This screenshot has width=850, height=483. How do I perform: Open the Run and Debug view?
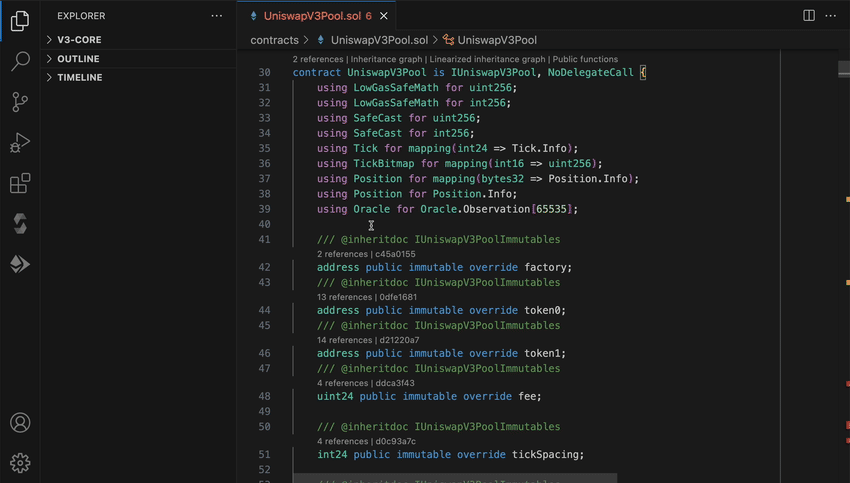[20, 143]
